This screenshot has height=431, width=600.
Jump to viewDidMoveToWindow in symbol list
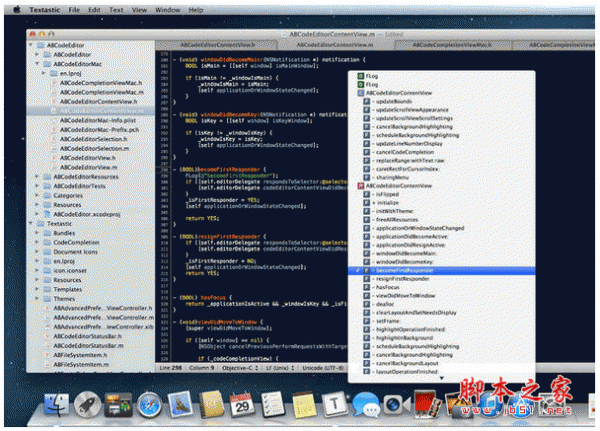point(406,295)
